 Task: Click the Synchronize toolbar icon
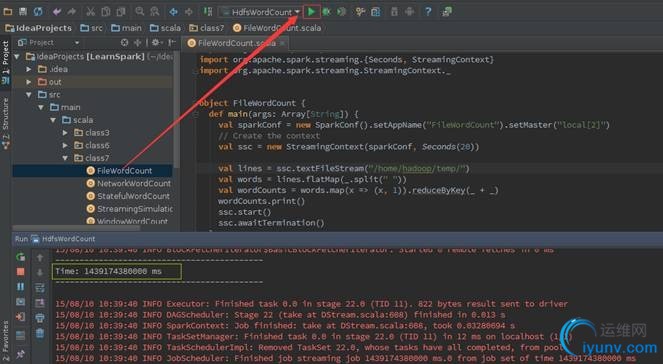[x=38, y=12]
